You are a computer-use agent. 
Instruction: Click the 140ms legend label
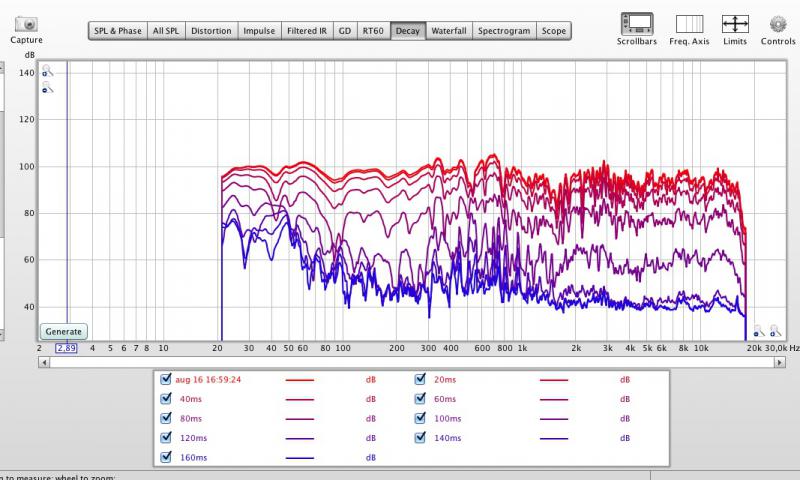(447, 438)
